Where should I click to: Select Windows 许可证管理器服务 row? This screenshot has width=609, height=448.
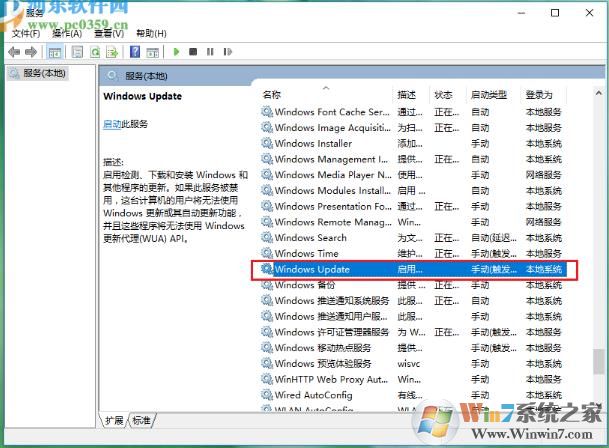click(x=412, y=332)
